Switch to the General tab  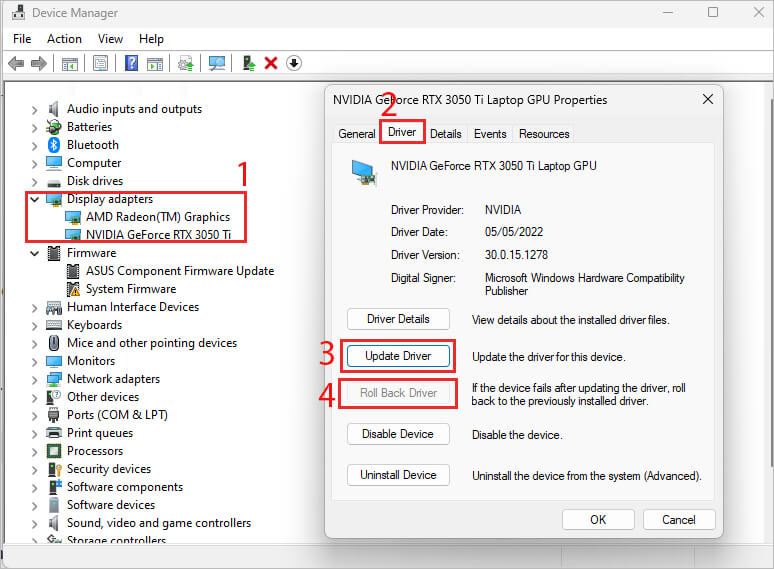pyautogui.click(x=356, y=134)
